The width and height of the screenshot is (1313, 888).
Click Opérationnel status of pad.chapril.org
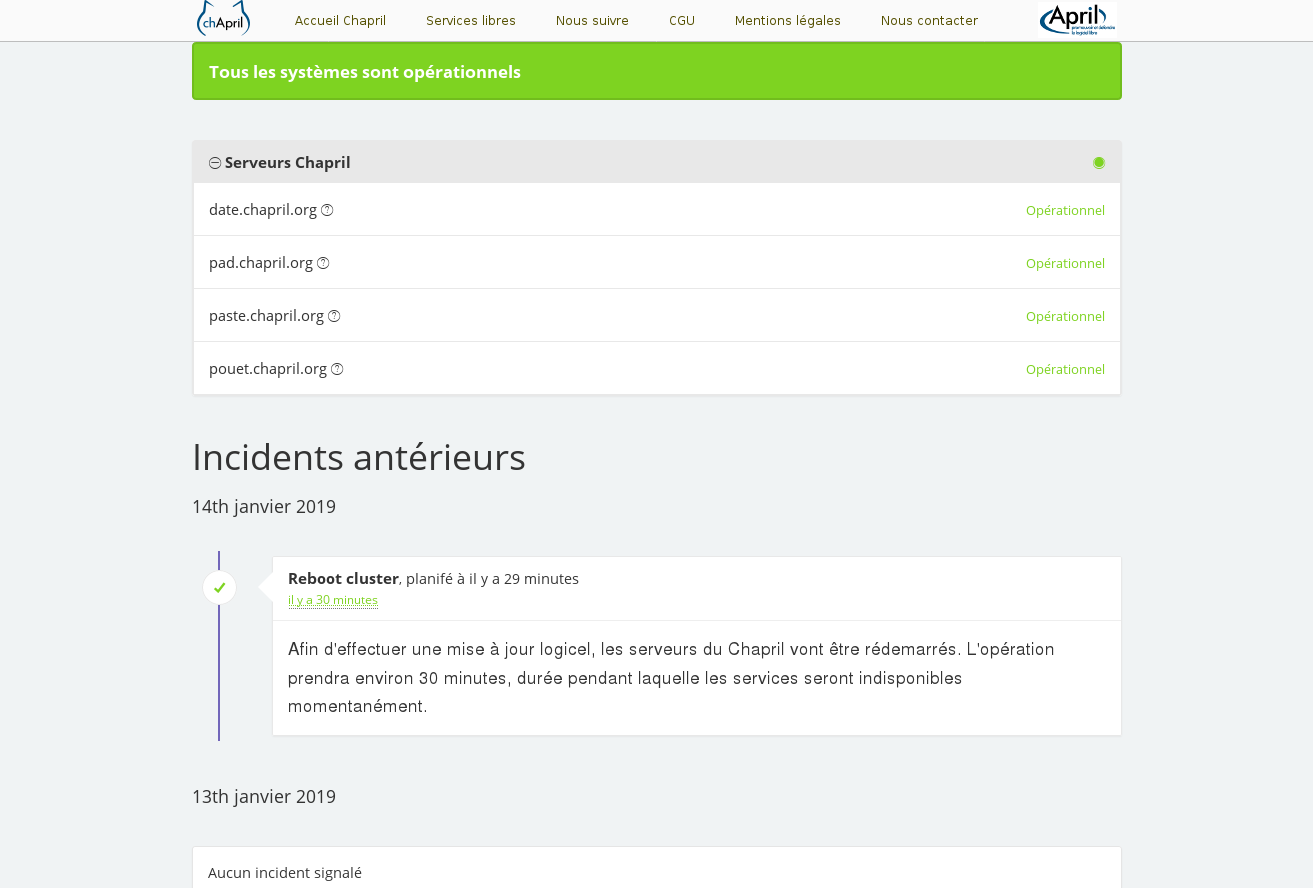pos(1065,264)
